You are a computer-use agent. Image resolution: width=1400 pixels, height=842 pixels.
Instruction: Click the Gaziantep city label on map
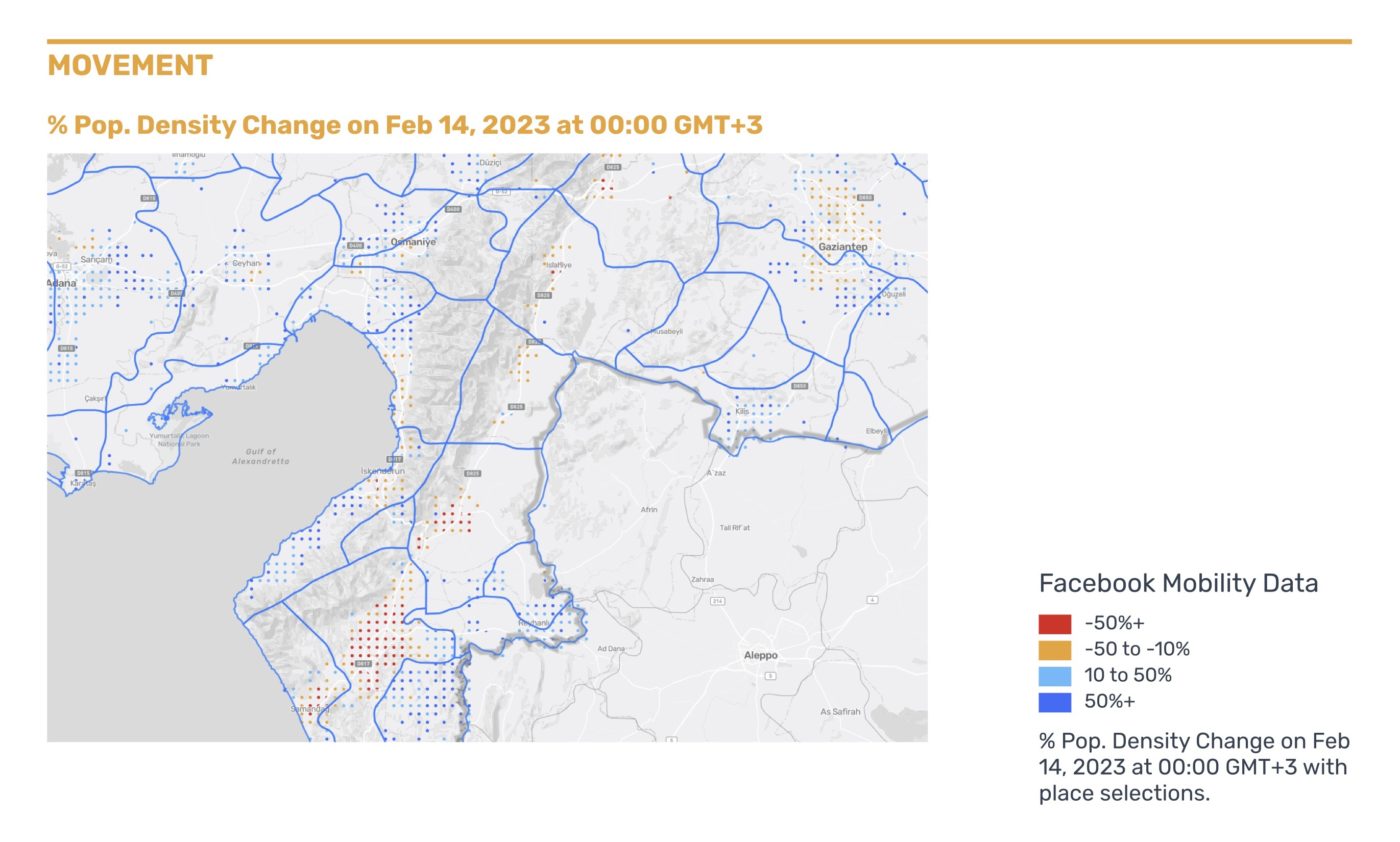(841, 246)
